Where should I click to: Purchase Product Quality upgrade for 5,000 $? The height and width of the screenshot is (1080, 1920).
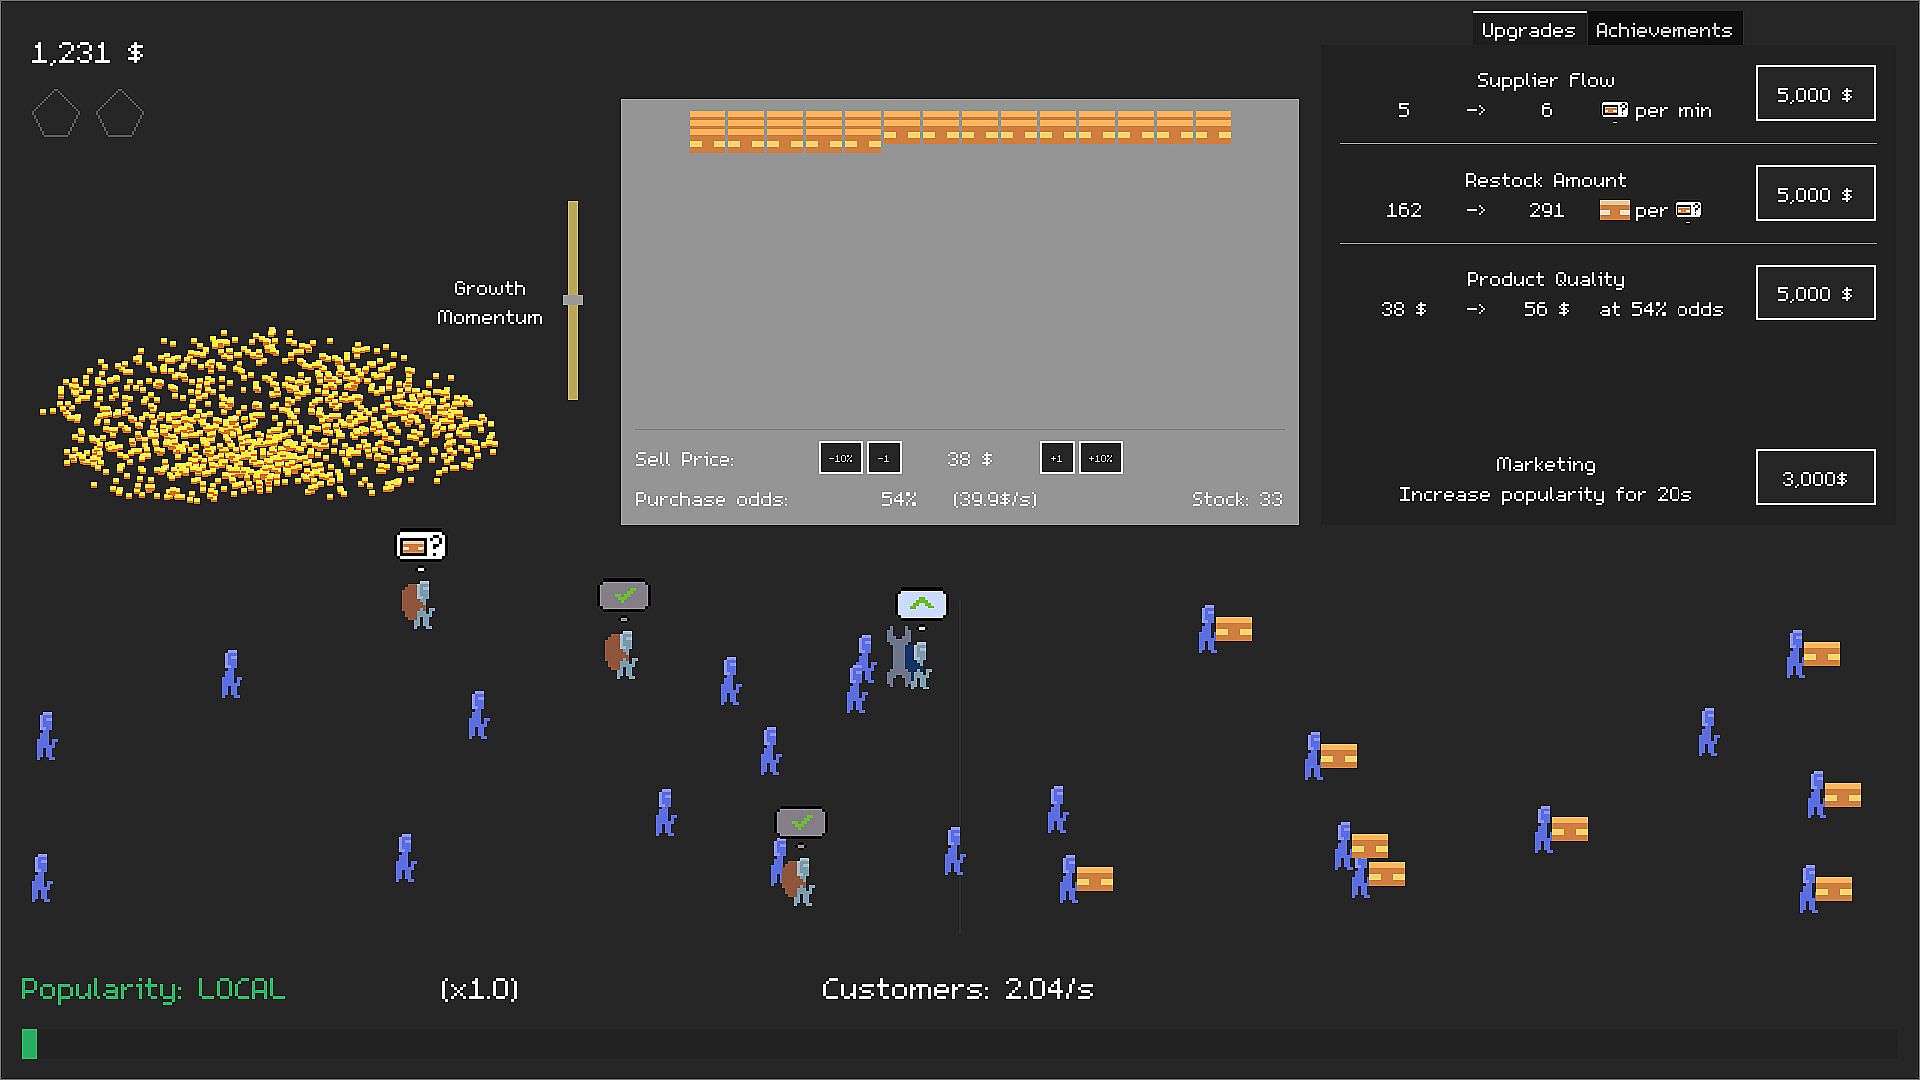[x=1815, y=293]
